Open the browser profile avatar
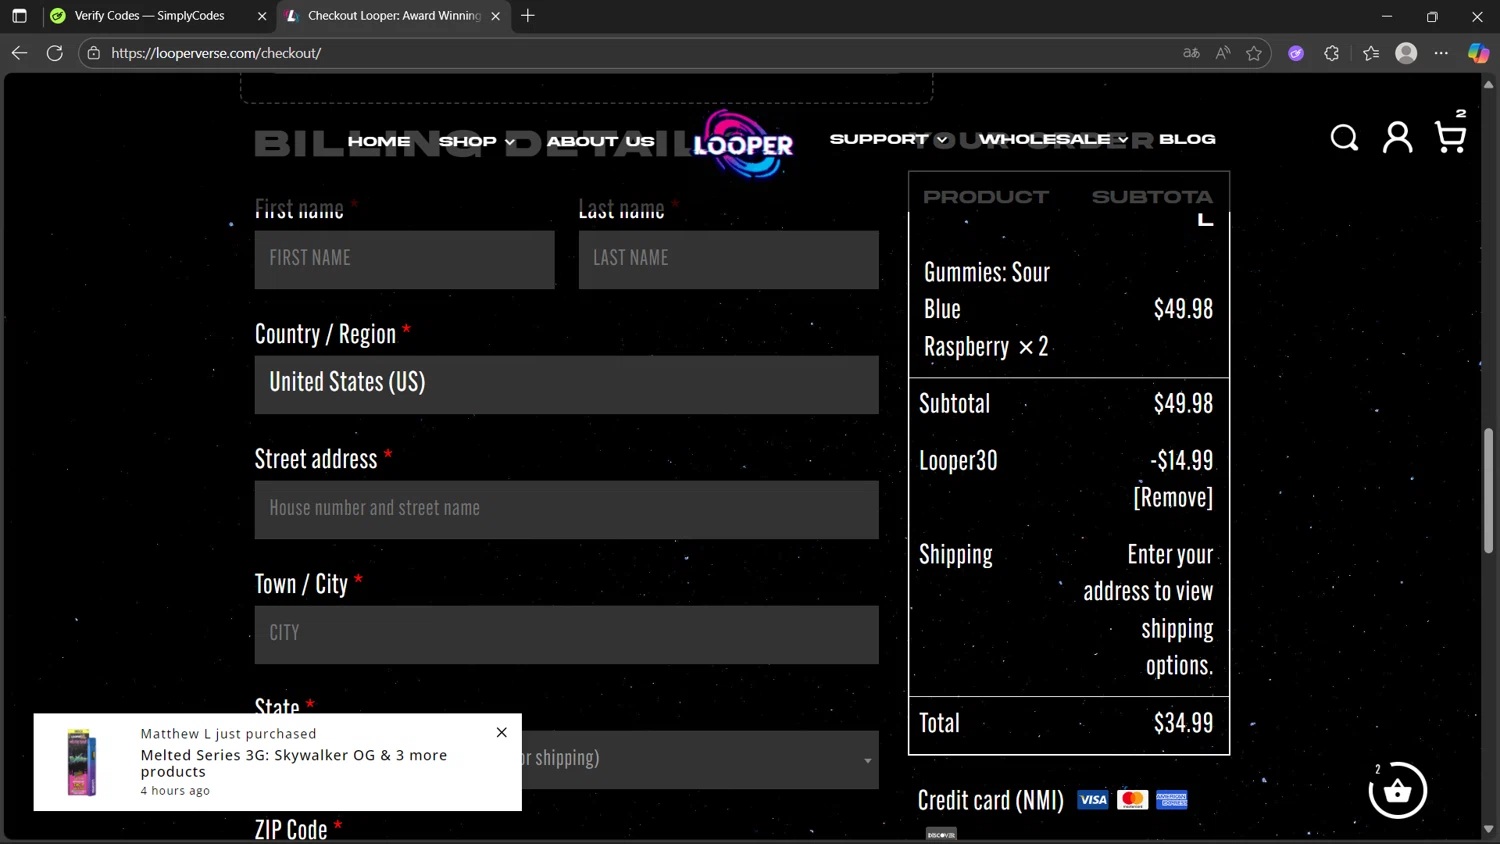Image resolution: width=1500 pixels, height=844 pixels. [1406, 53]
